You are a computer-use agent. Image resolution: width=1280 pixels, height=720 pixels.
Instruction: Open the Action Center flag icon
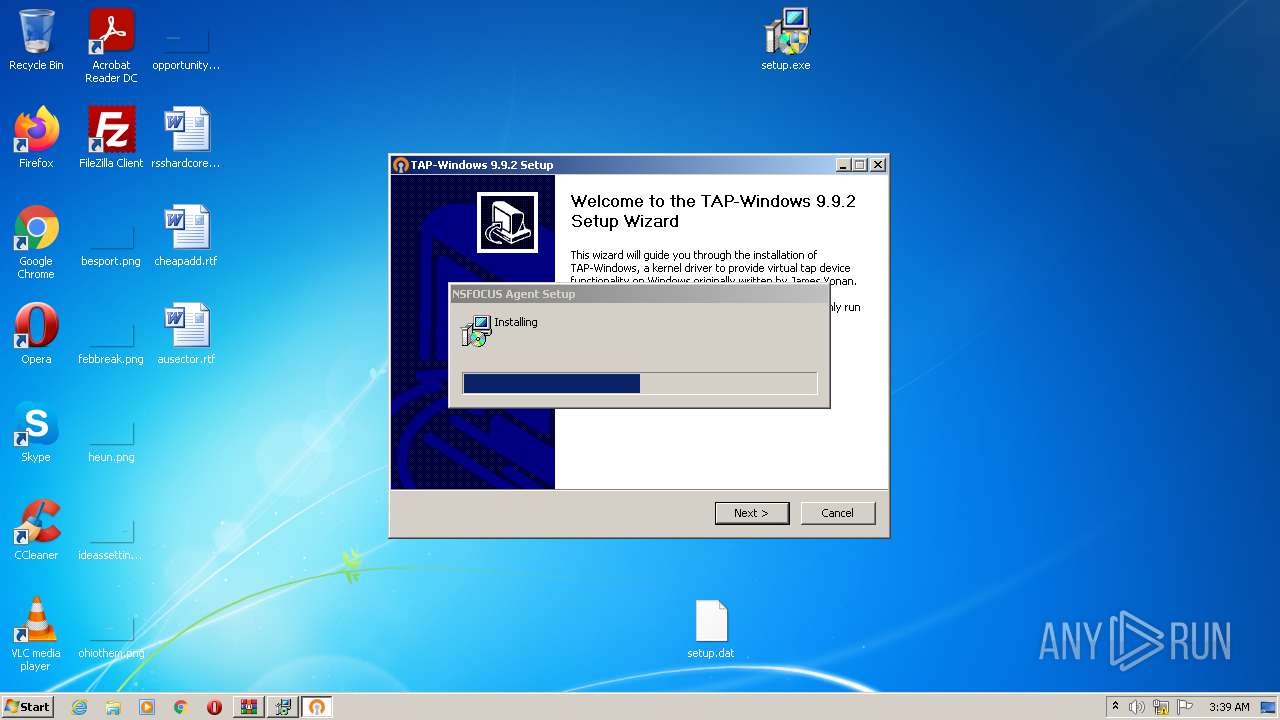(x=1185, y=707)
